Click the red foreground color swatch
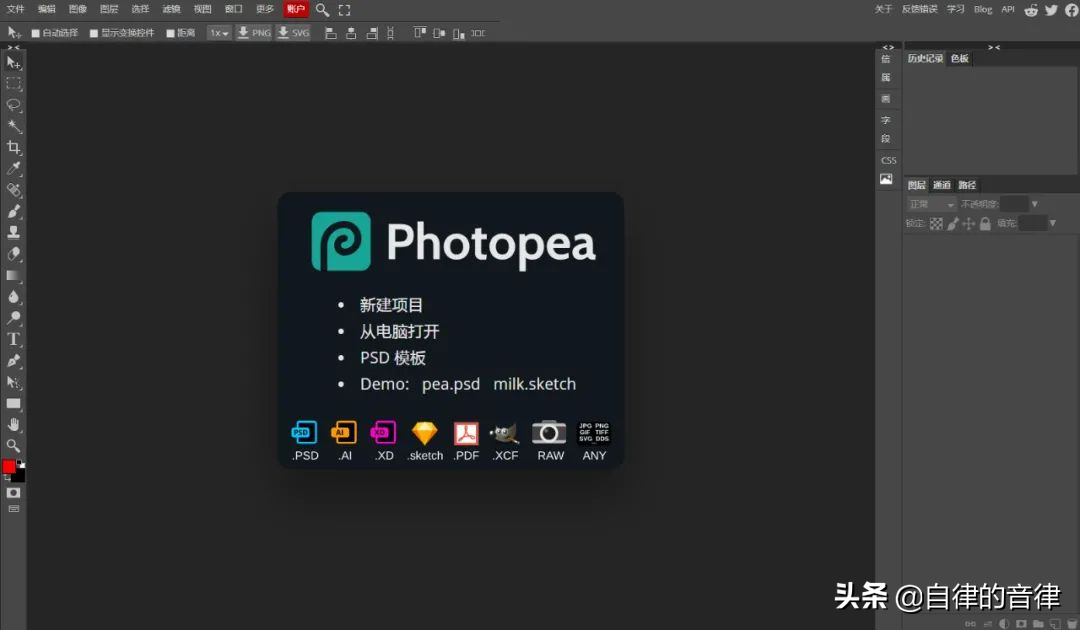 point(9,467)
